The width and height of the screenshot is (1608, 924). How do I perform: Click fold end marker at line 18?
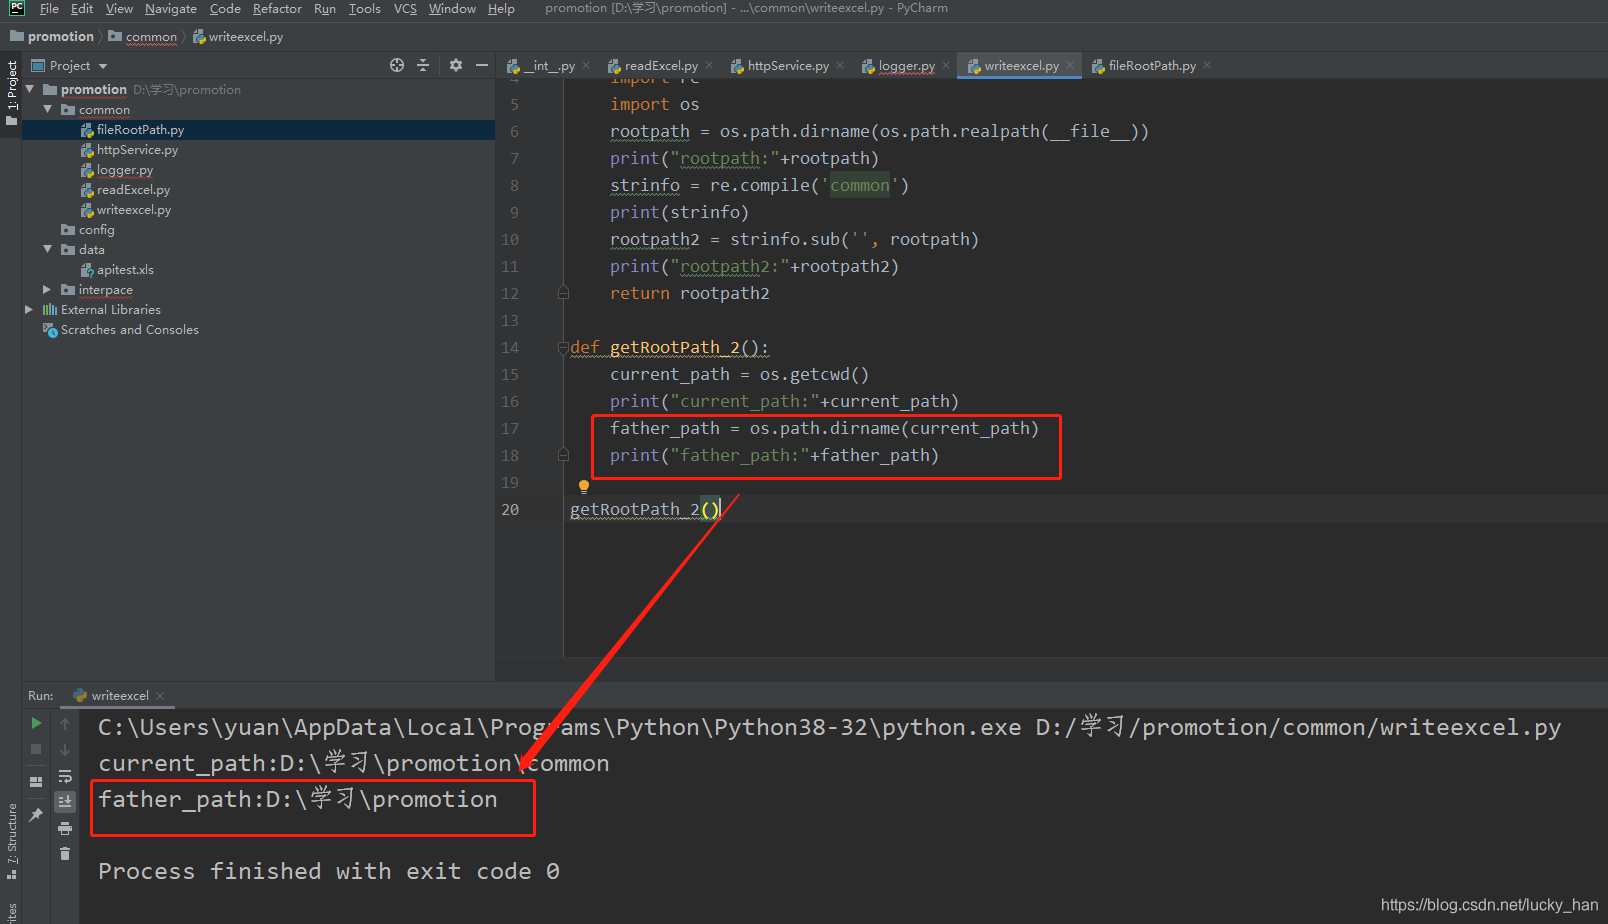563,455
